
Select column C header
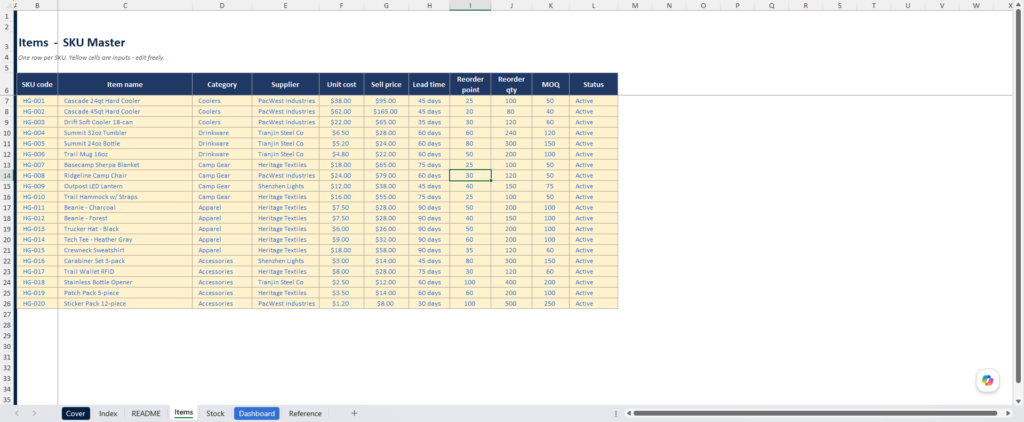[x=125, y=5]
